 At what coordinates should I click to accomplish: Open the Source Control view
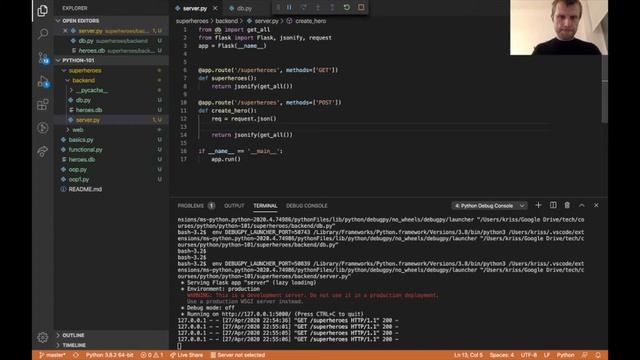(42, 58)
